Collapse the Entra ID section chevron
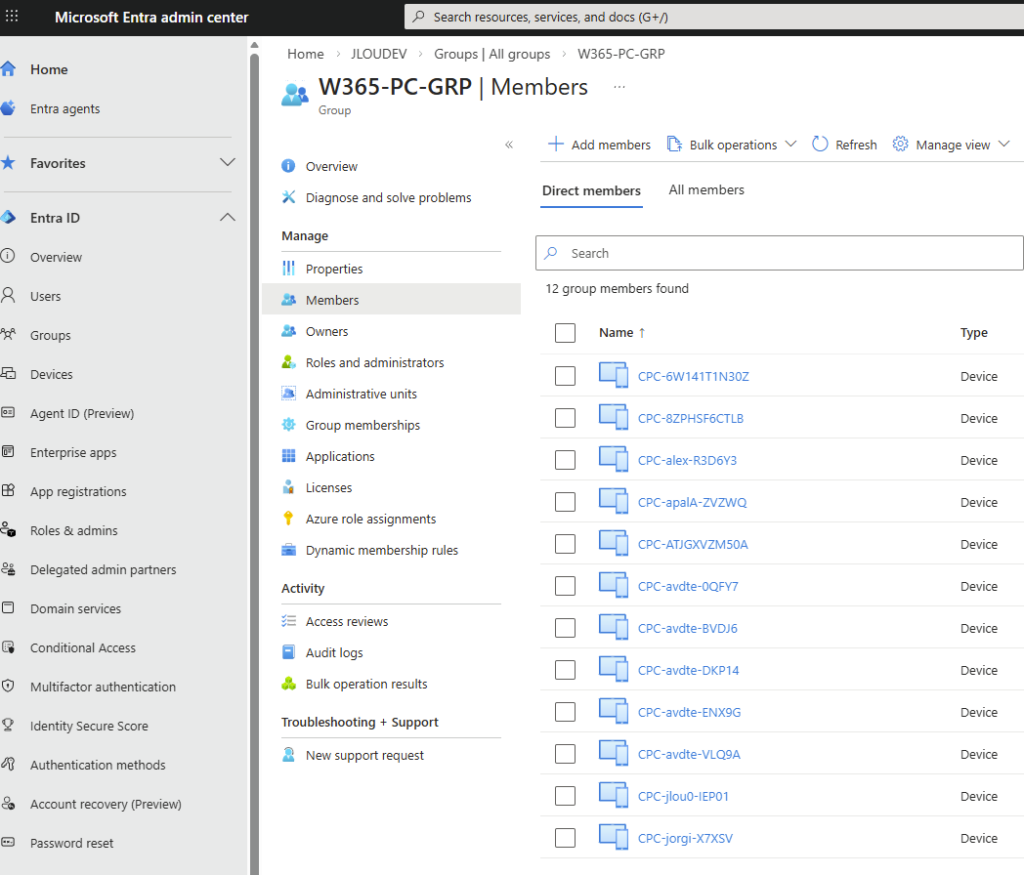This screenshot has width=1024, height=875. coord(227,218)
